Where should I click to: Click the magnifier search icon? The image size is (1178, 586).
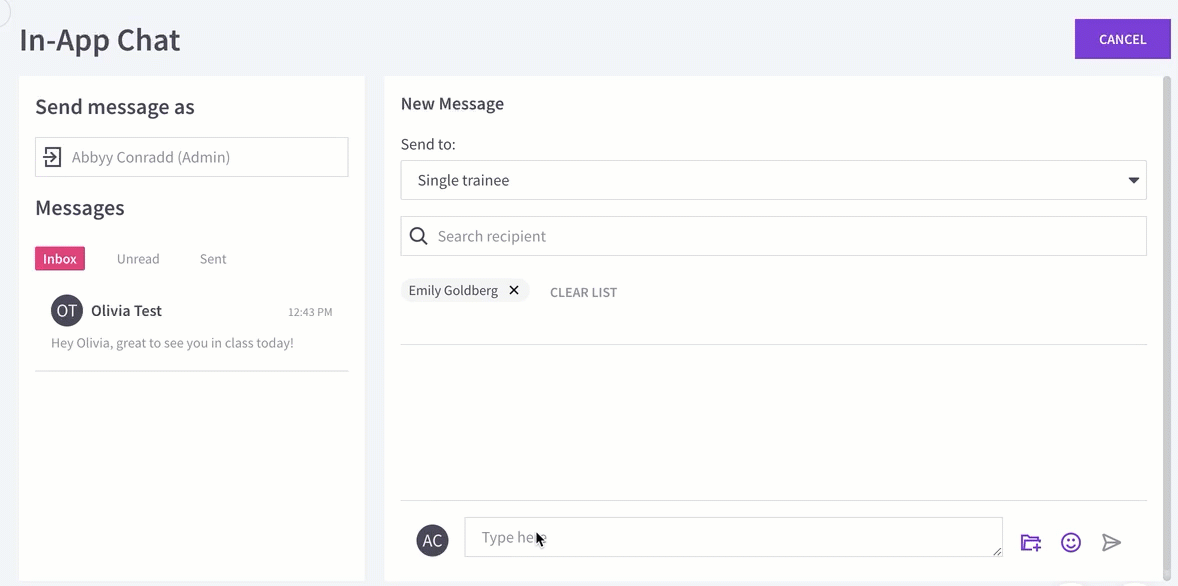click(x=418, y=236)
